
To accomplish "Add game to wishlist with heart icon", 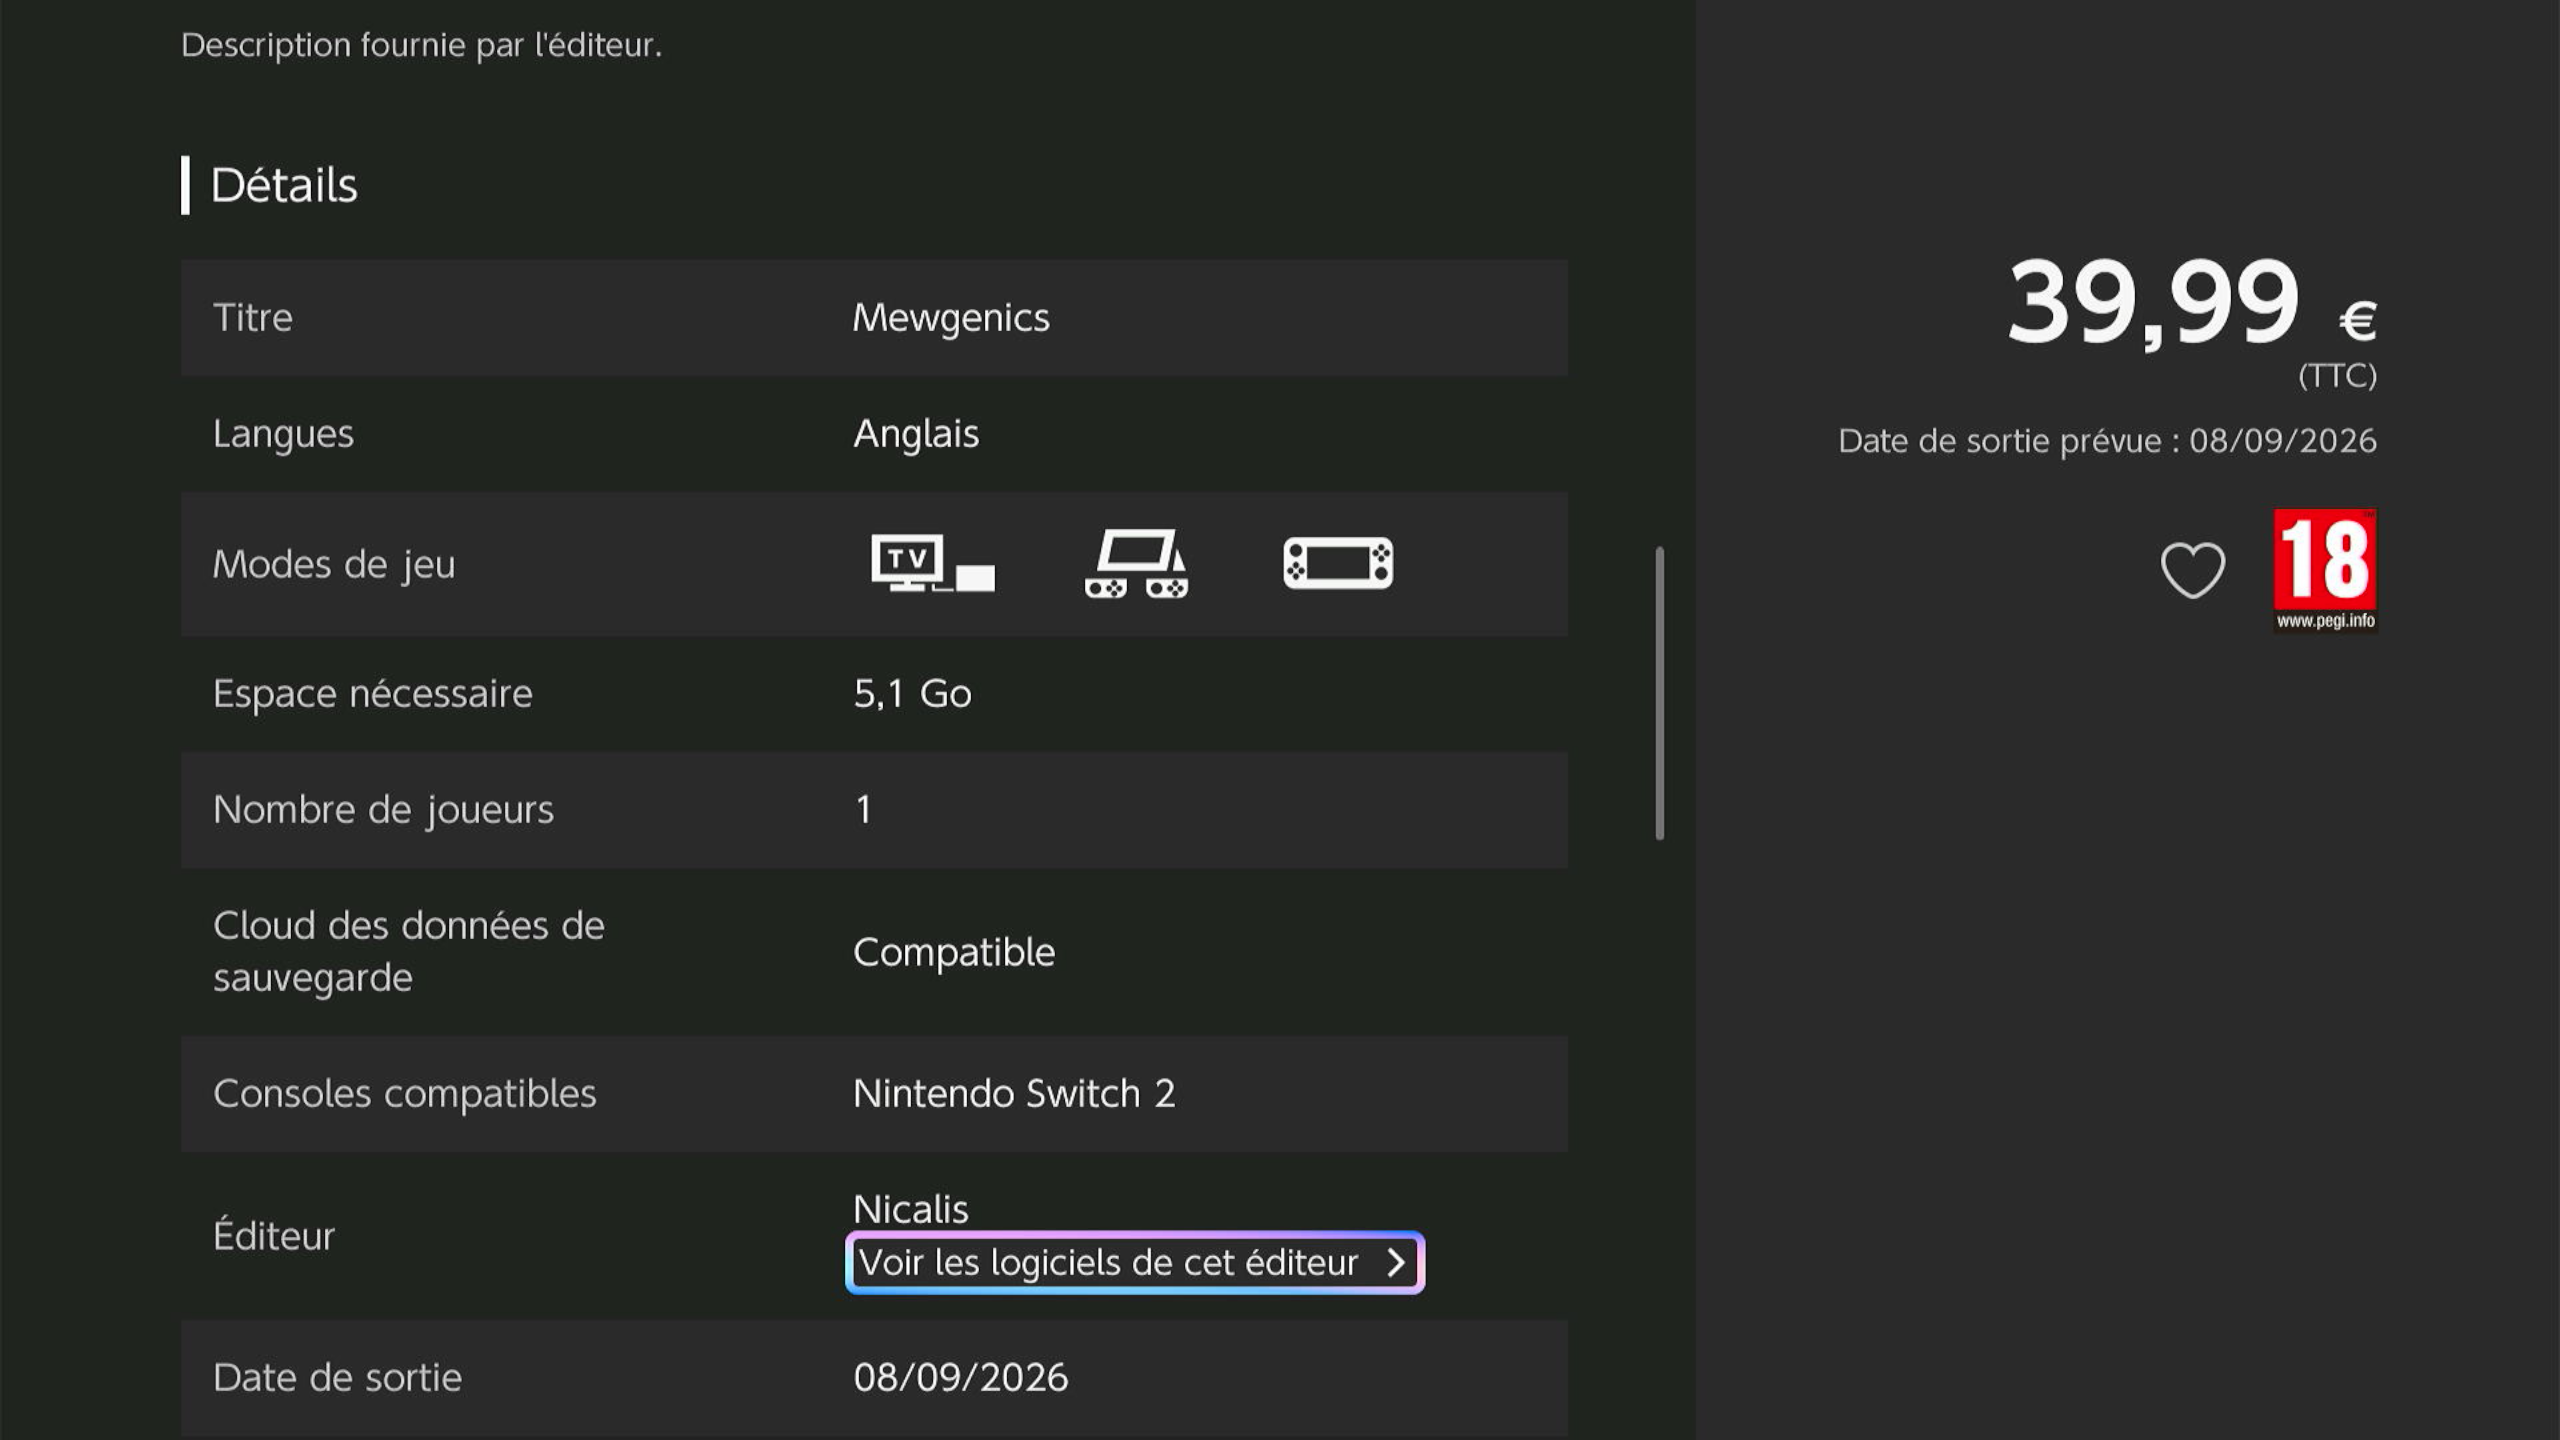I will (x=2192, y=570).
